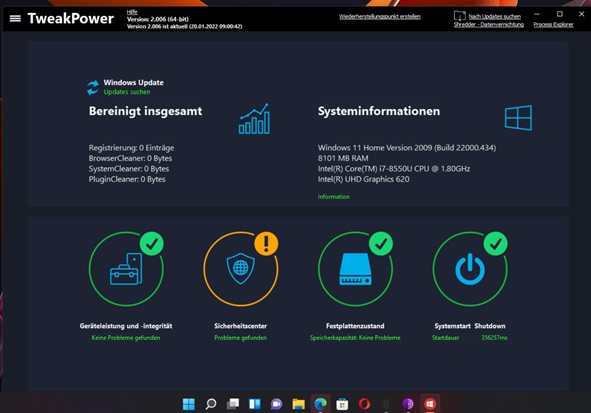Open the TweakPower hamburger menu
This screenshot has width=591, height=413.
pyautogui.click(x=15, y=18)
